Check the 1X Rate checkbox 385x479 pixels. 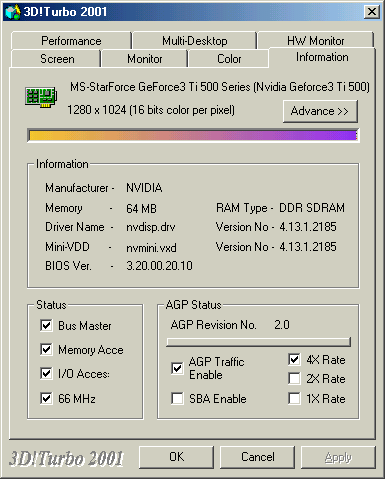pyautogui.click(x=294, y=398)
